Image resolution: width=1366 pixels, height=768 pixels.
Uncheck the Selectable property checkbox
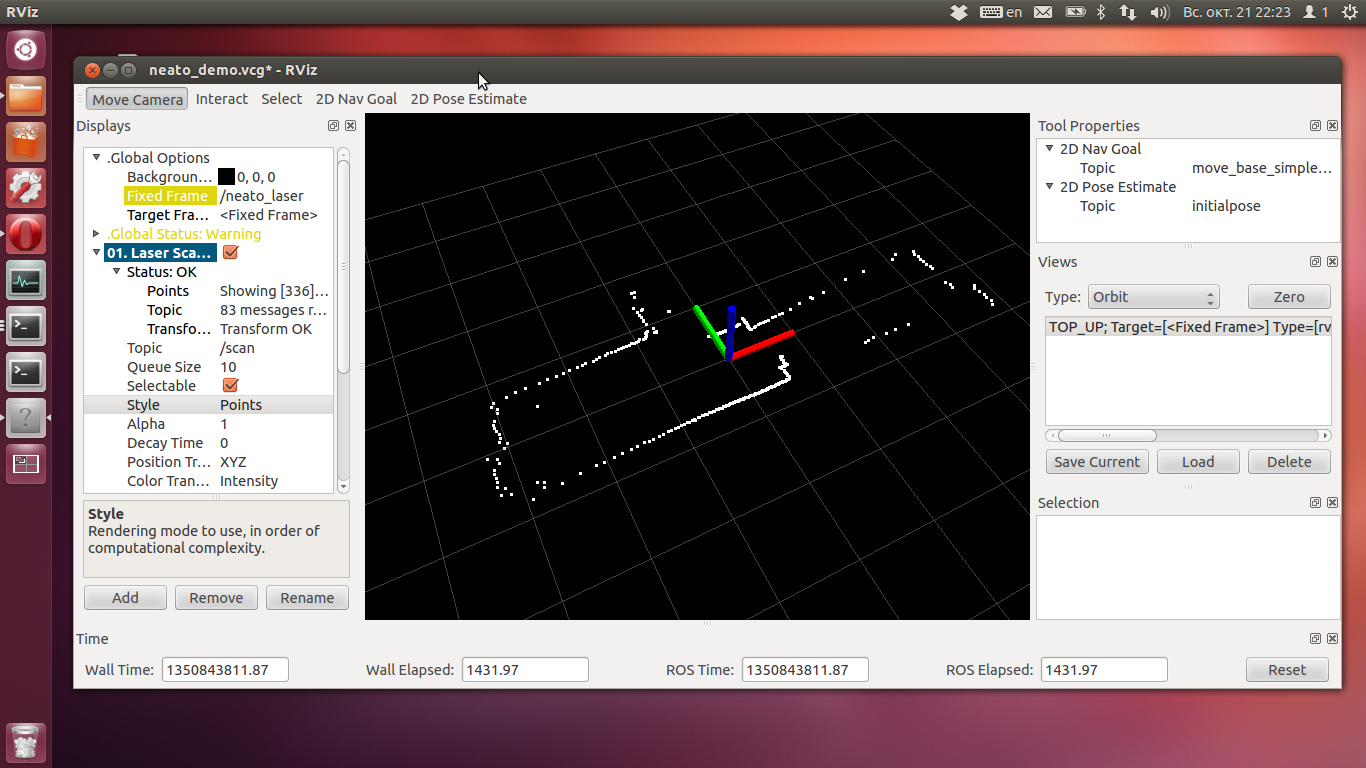coord(230,386)
